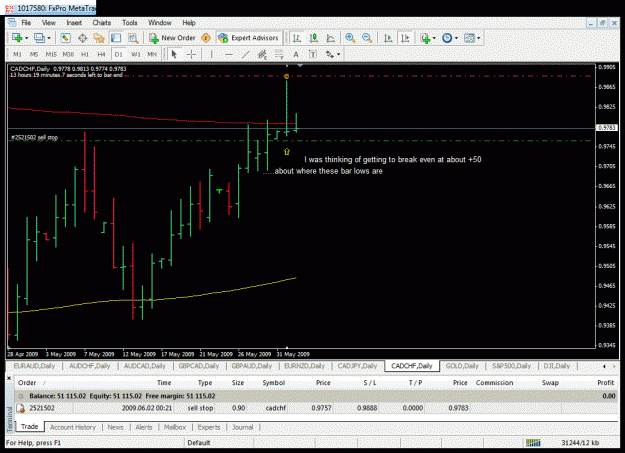Zoom in on the chart
Image resolution: width=625 pixels, height=453 pixels.
point(350,38)
